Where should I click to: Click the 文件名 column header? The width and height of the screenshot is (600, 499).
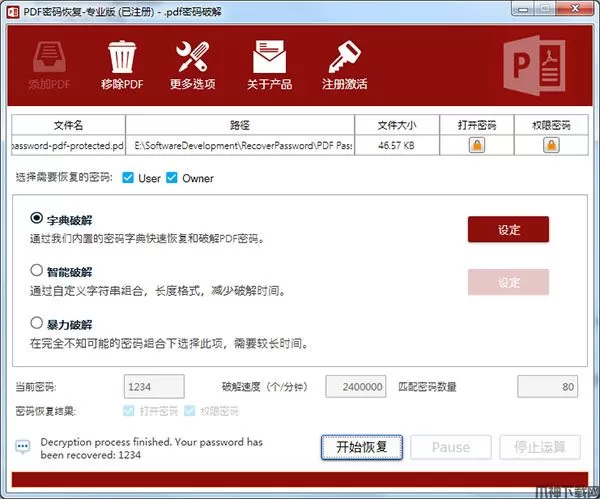(x=68, y=125)
